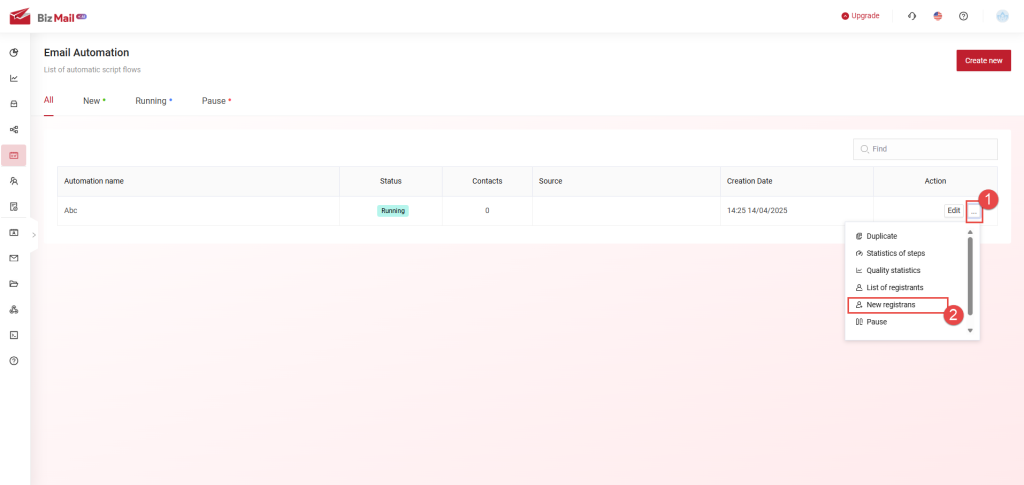This screenshot has height=485, width=1024.
Task: Click the US flag language selector
Action: coord(937,16)
